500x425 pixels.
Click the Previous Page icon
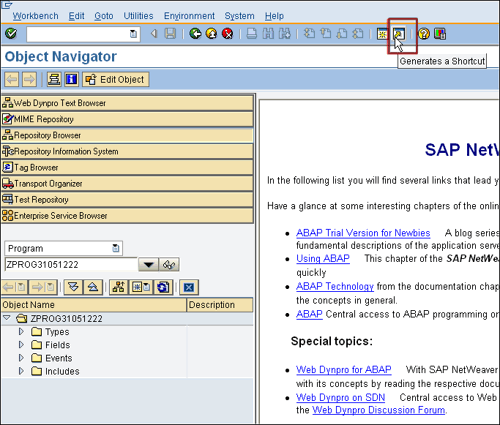point(326,34)
